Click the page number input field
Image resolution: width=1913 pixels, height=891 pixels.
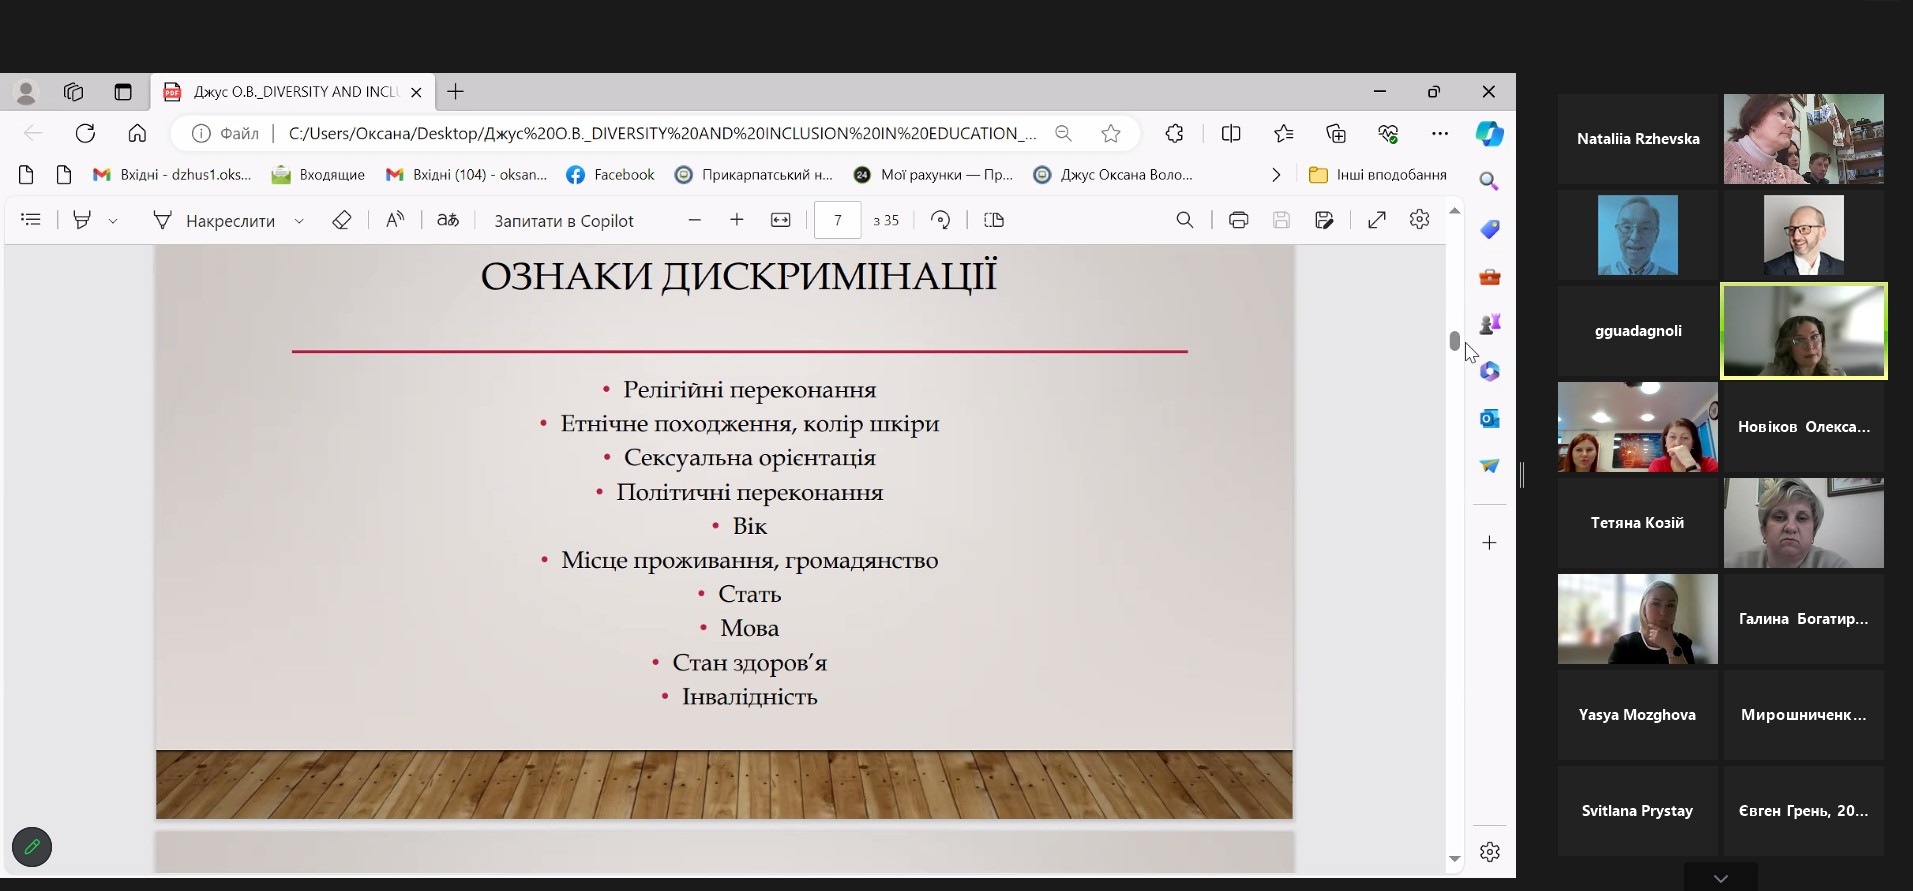(837, 220)
